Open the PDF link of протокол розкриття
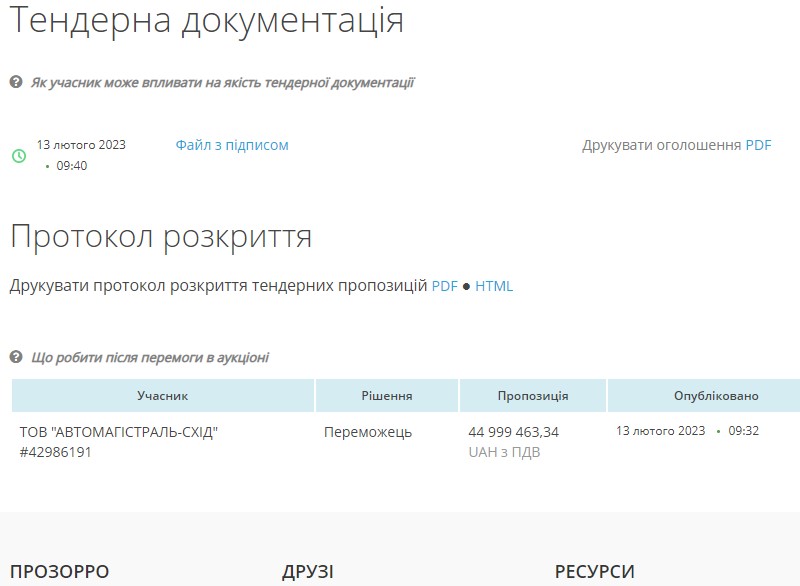This screenshot has width=800, height=586. pos(444,286)
